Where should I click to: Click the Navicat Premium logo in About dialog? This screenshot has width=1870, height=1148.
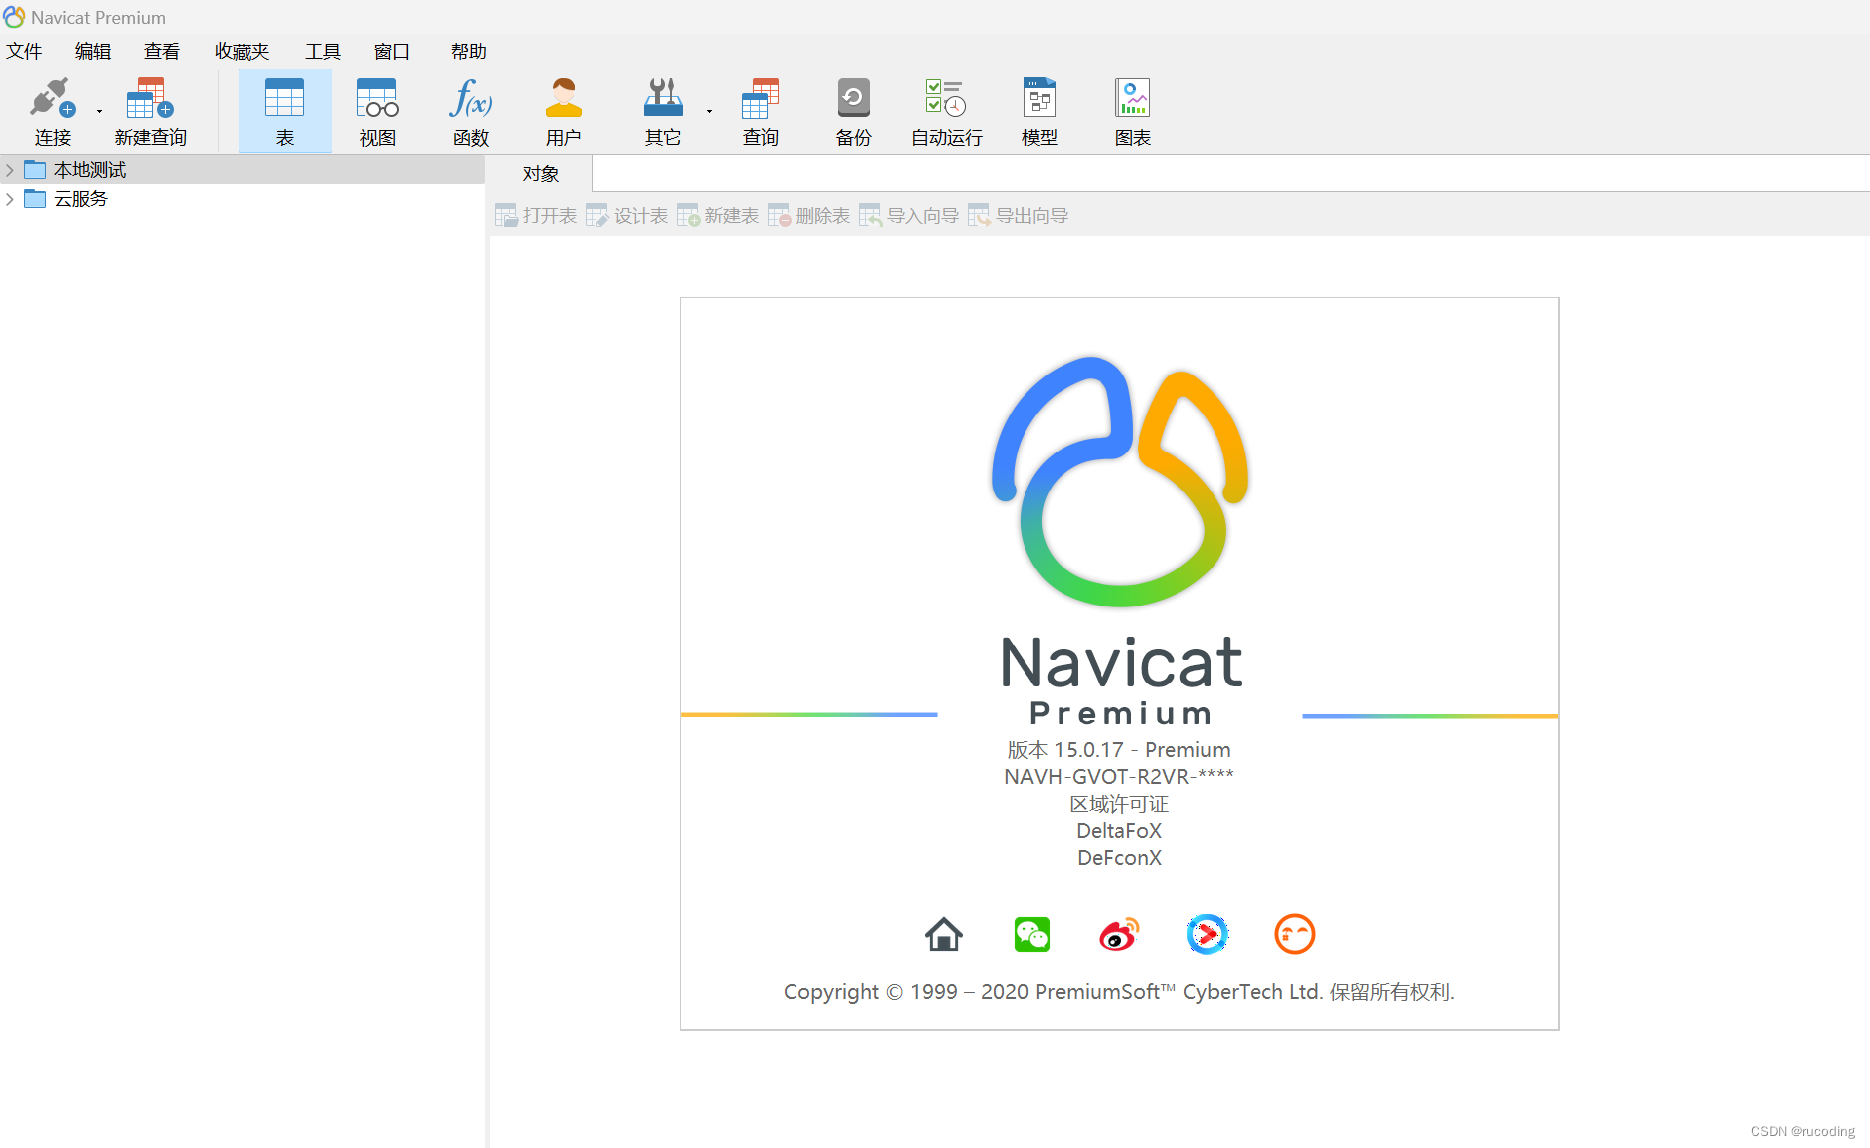pyautogui.click(x=1120, y=481)
